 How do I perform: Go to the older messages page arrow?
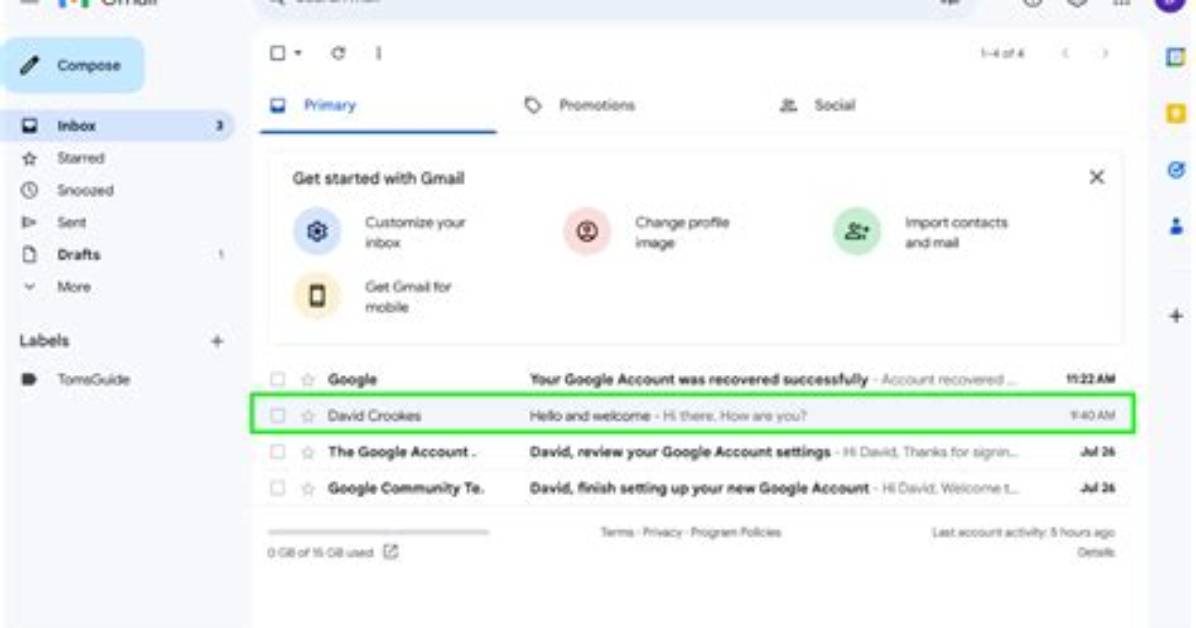1105,53
